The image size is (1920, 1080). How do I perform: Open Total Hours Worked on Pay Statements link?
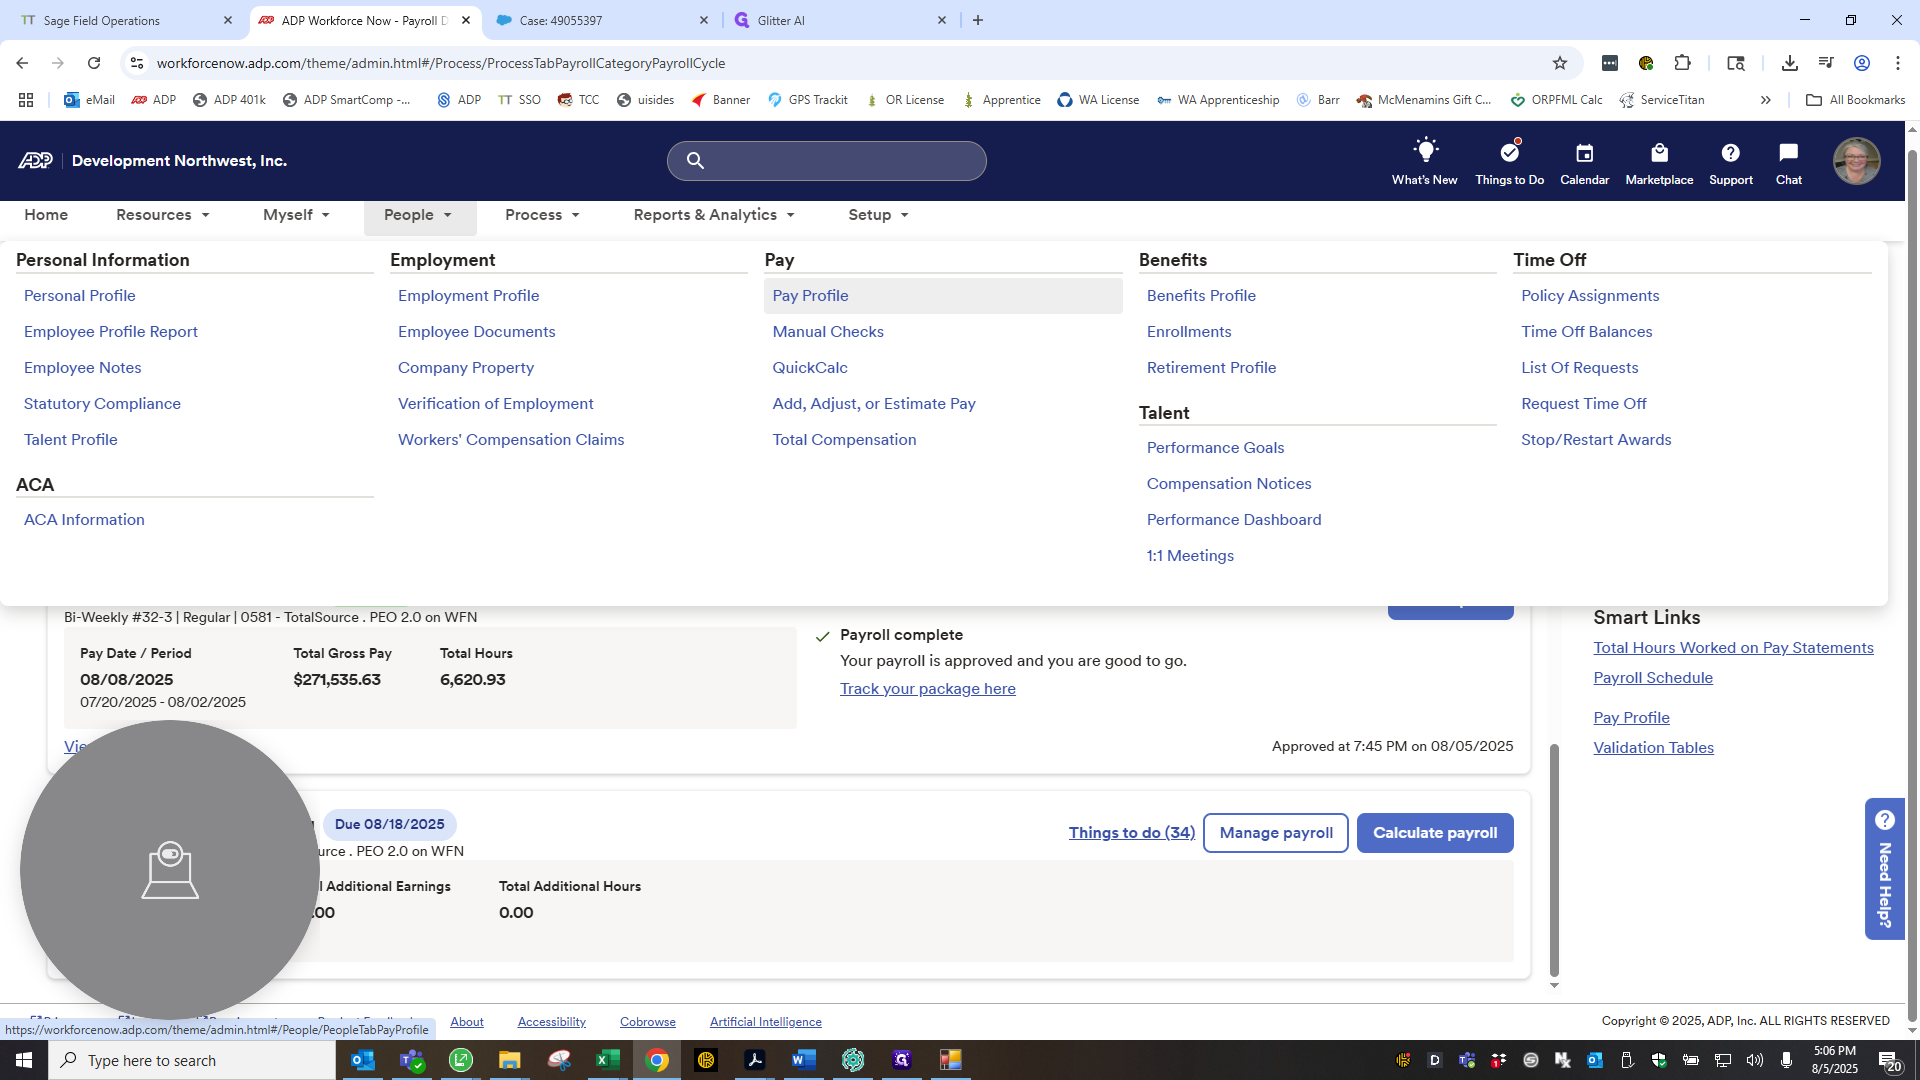coord(1733,648)
